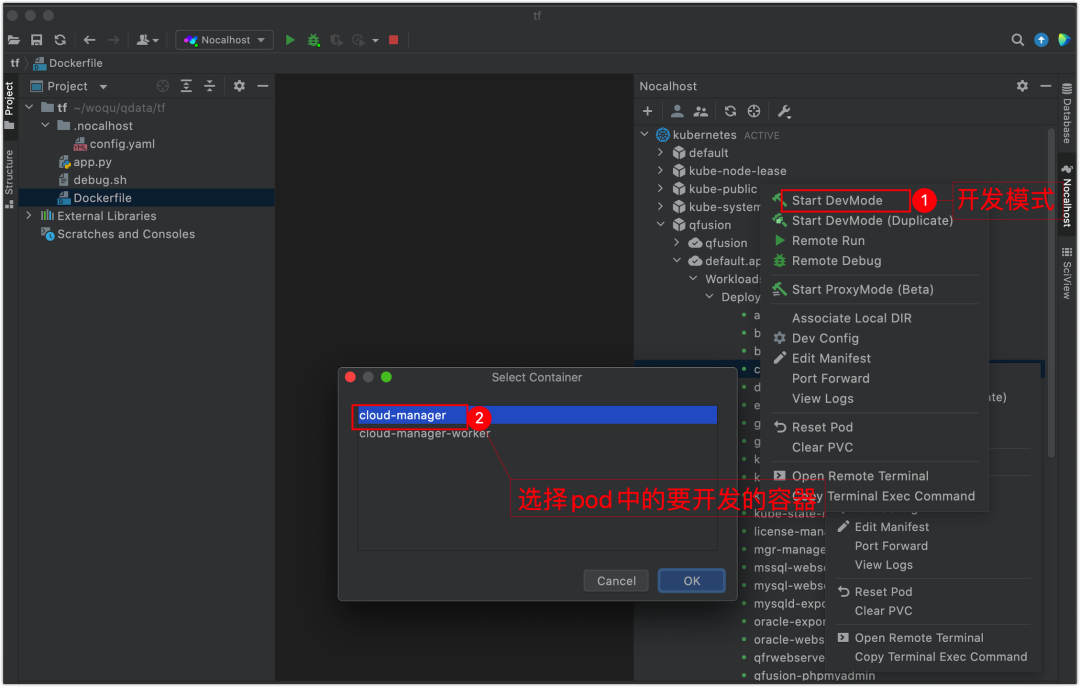Open debug.sh in the Project tree
Screen dimensions: 1080x687
pyautogui.click(x=100, y=180)
